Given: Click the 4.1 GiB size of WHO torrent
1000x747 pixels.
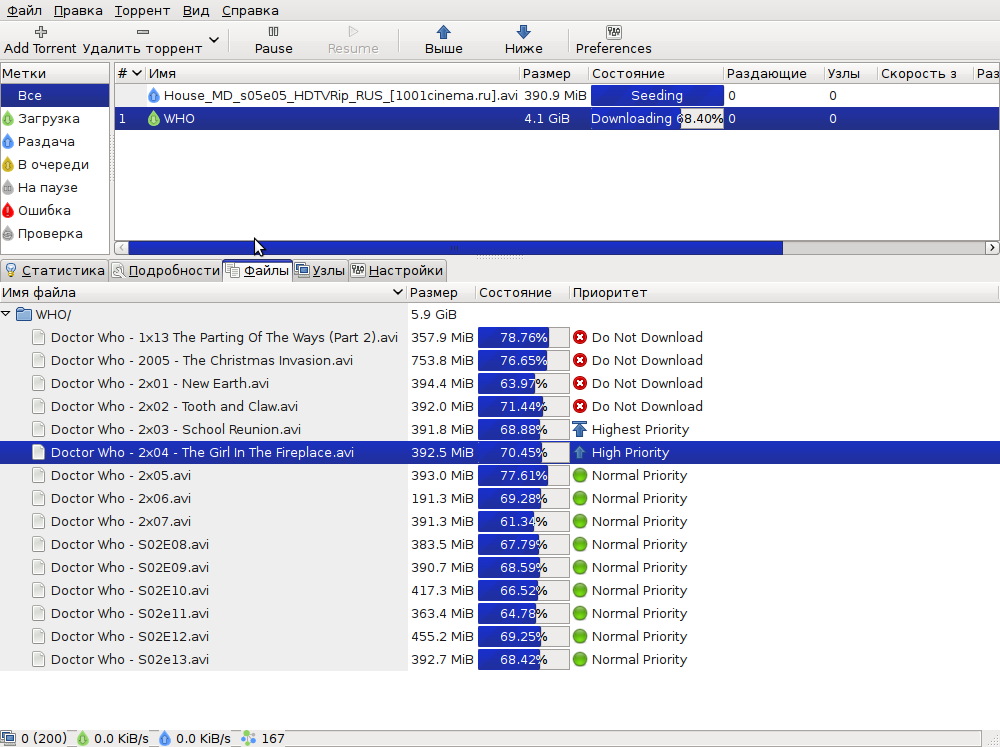Looking at the screenshot, I should coord(547,119).
